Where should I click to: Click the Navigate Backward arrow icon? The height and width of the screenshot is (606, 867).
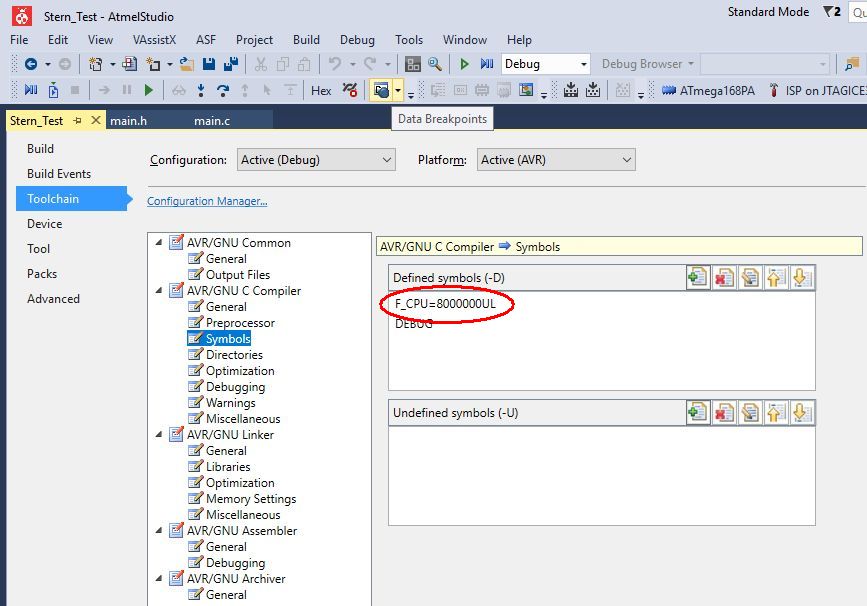click(31, 64)
